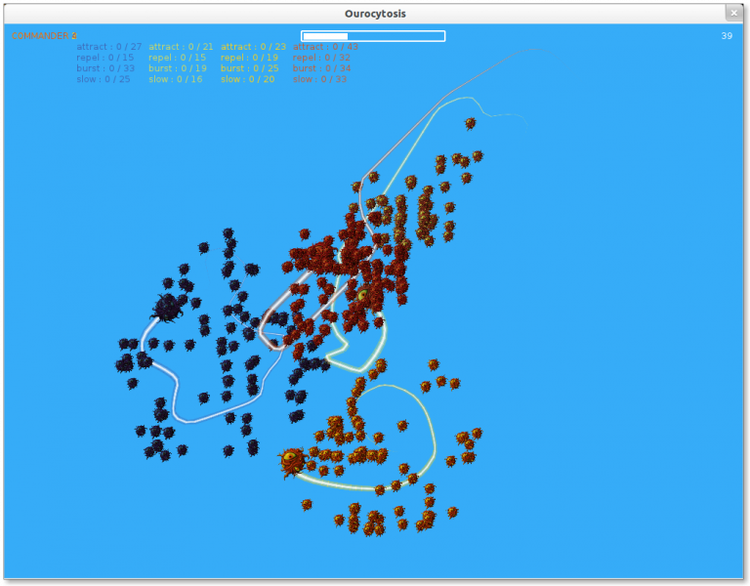750x586 pixels.
Task: Click the 'burst : 0 / 19' stat
Action: point(177,68)
